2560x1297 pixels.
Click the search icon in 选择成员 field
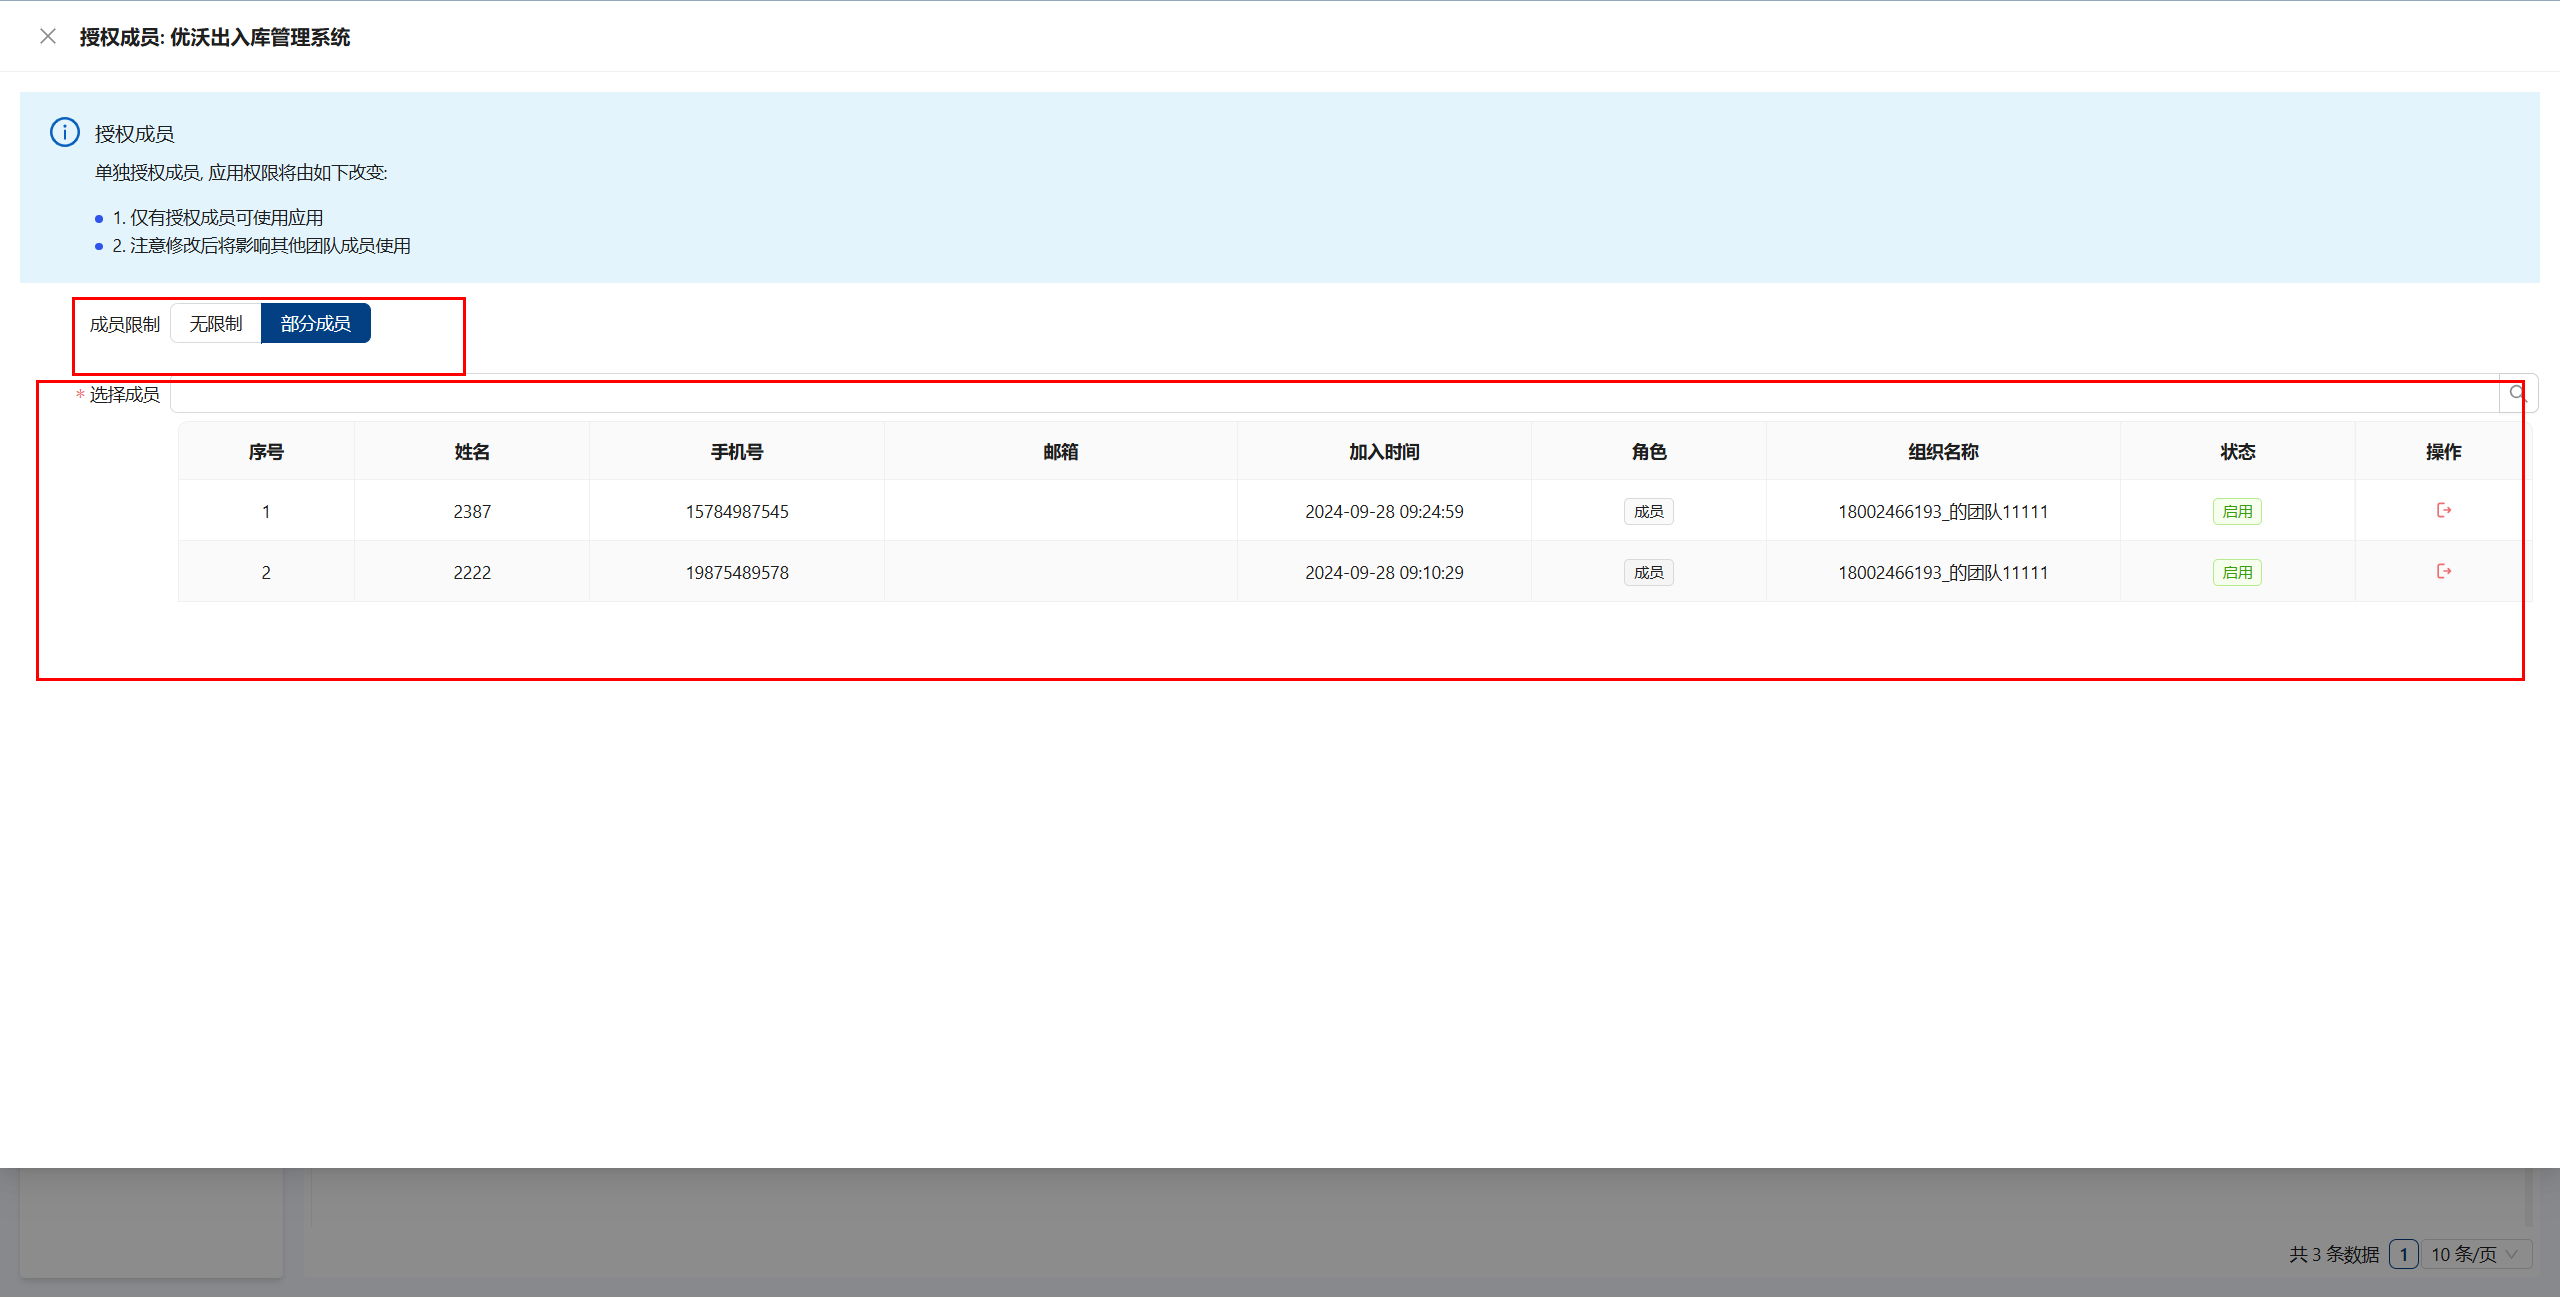[2518, 394]
